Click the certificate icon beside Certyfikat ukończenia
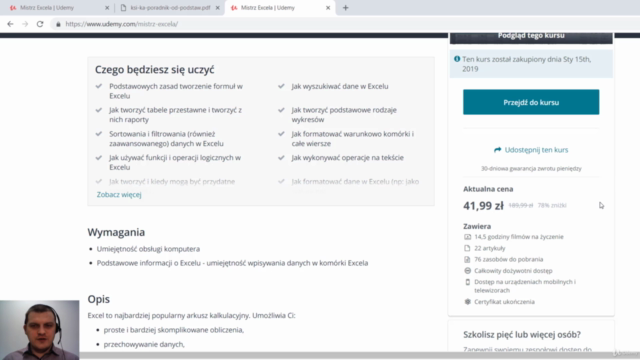 467,302
